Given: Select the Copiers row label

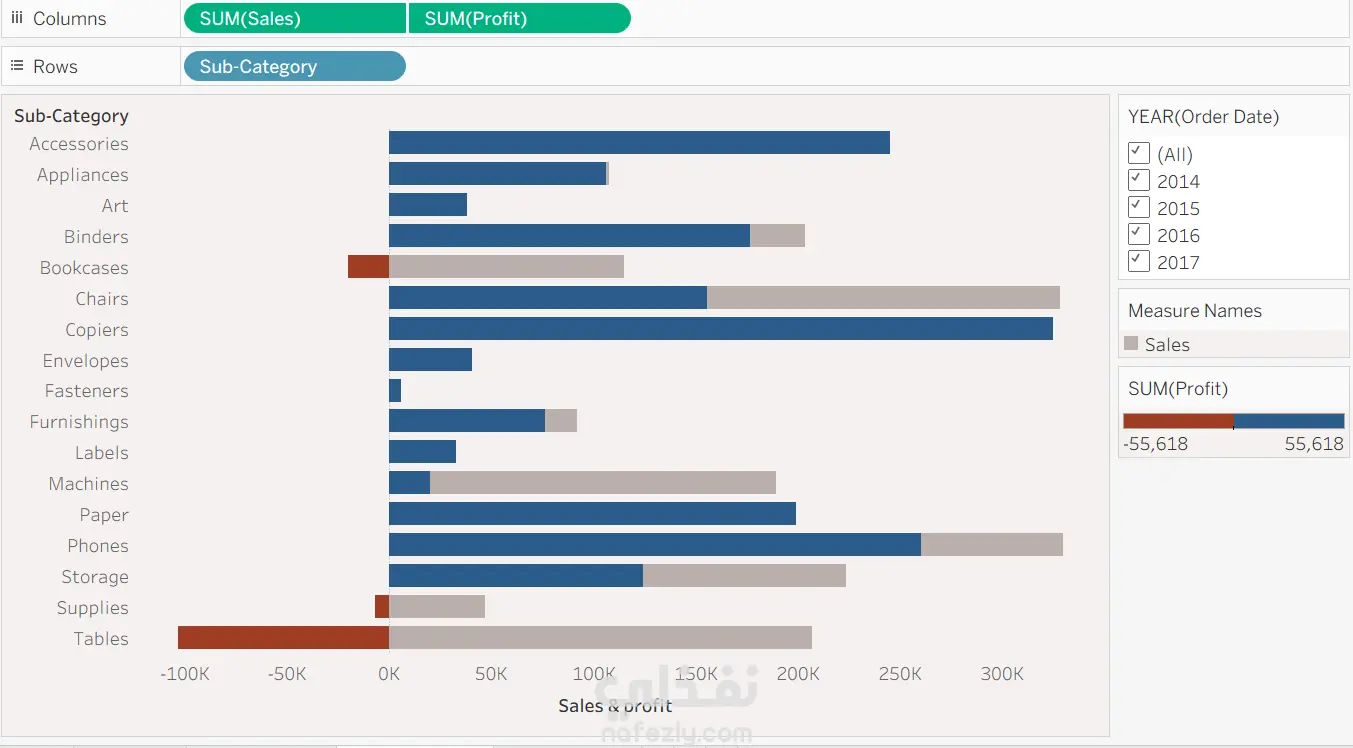Looking at the screenshot, I should (97, 330).
